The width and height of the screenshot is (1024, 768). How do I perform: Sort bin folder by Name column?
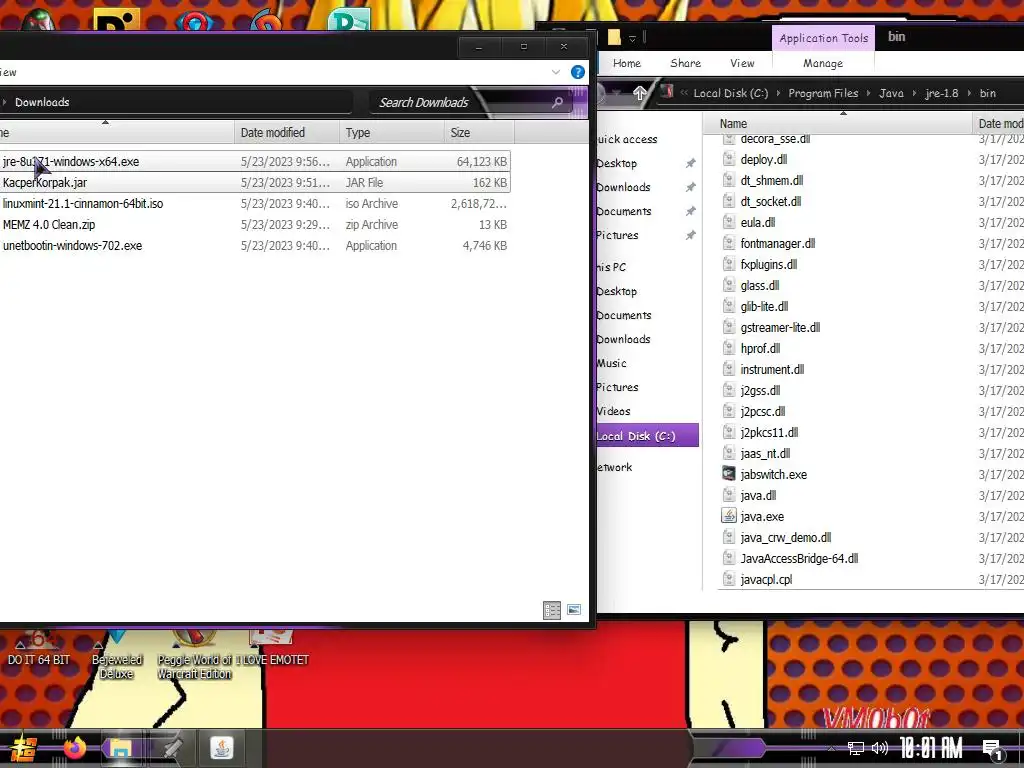coord(839,123)
